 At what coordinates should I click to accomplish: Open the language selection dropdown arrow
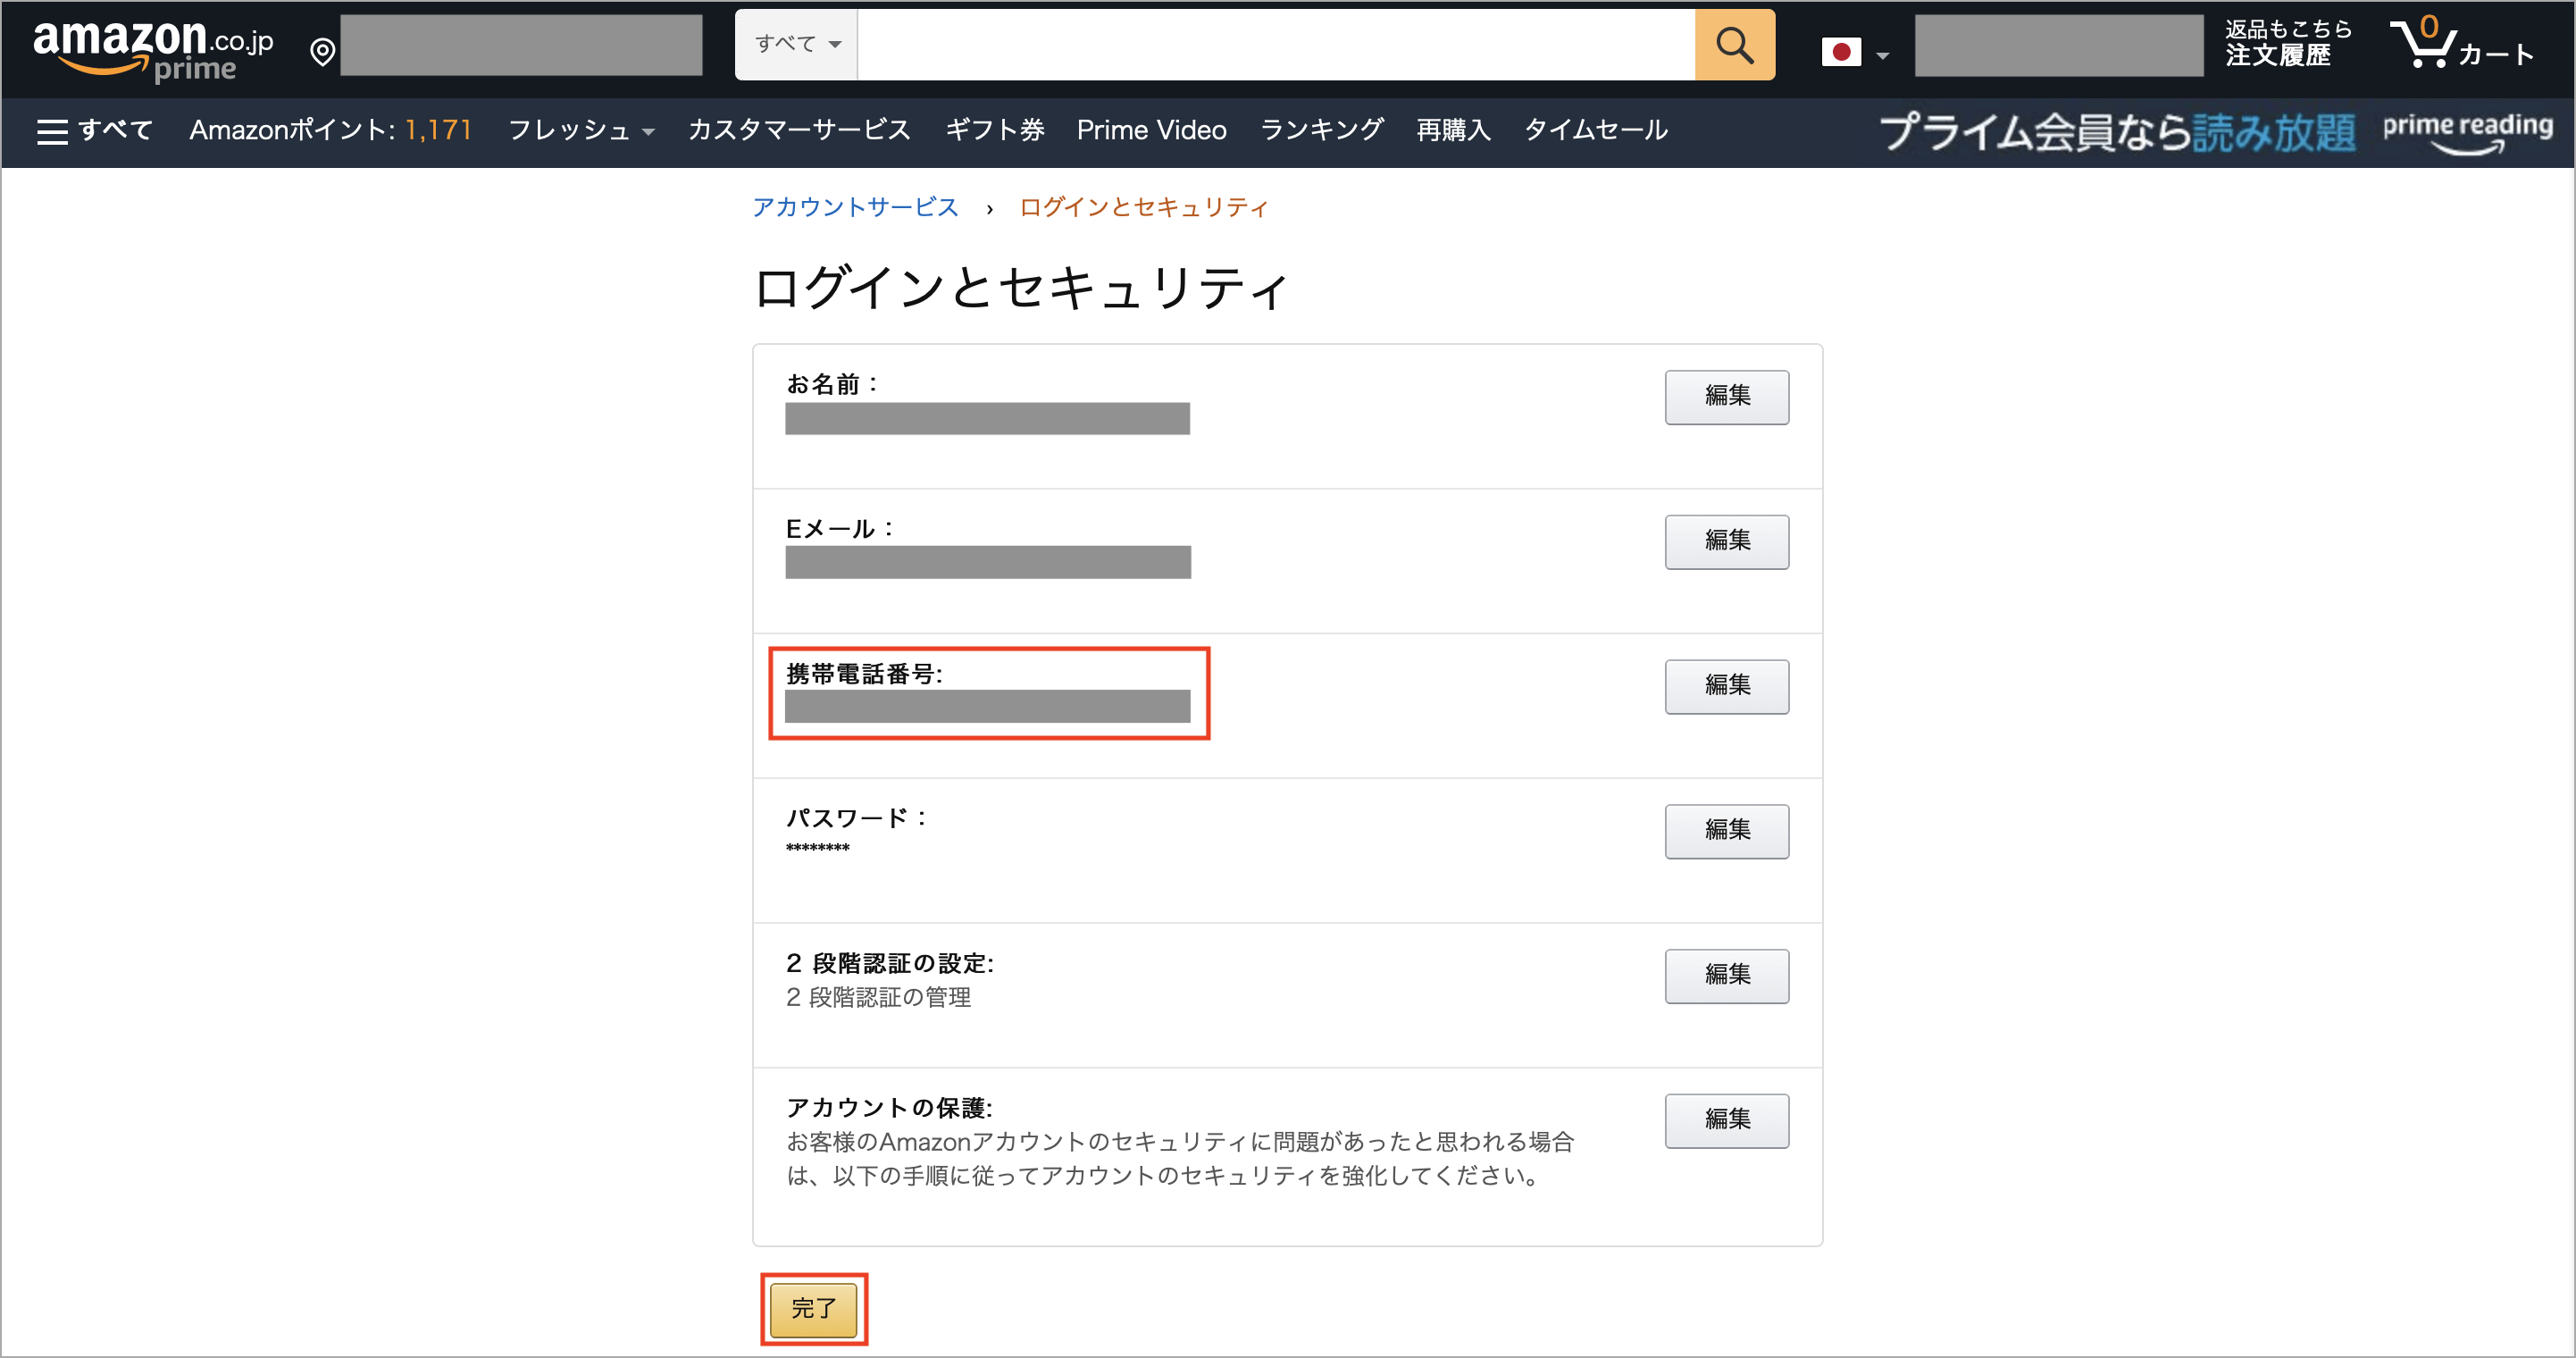(x=1884, y=54)
